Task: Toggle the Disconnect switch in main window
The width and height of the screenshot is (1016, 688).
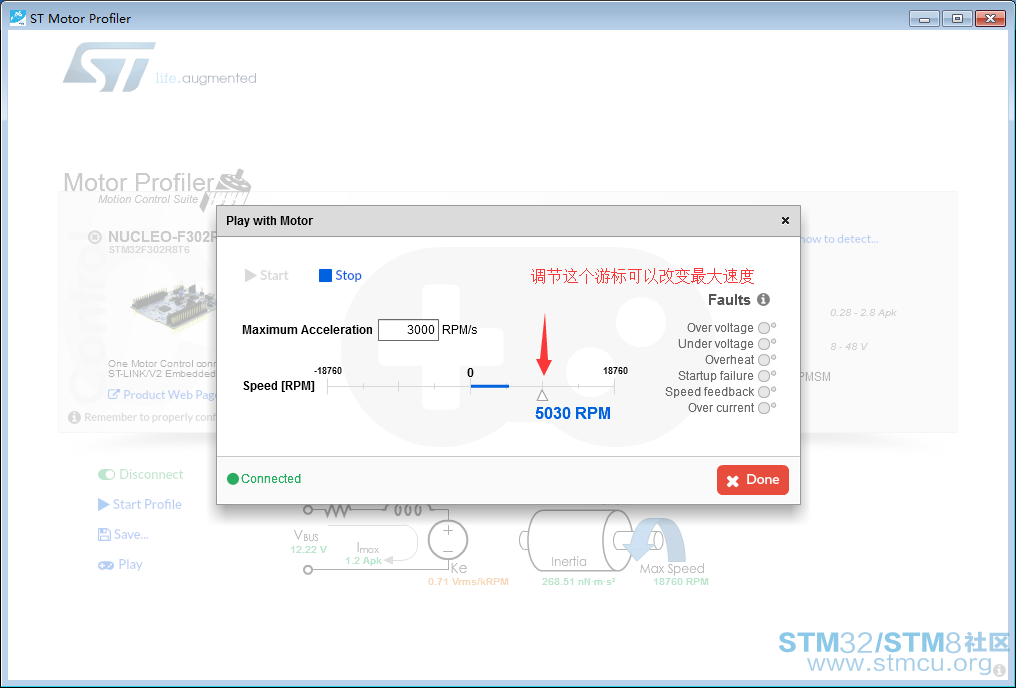Action: (106, 475)
